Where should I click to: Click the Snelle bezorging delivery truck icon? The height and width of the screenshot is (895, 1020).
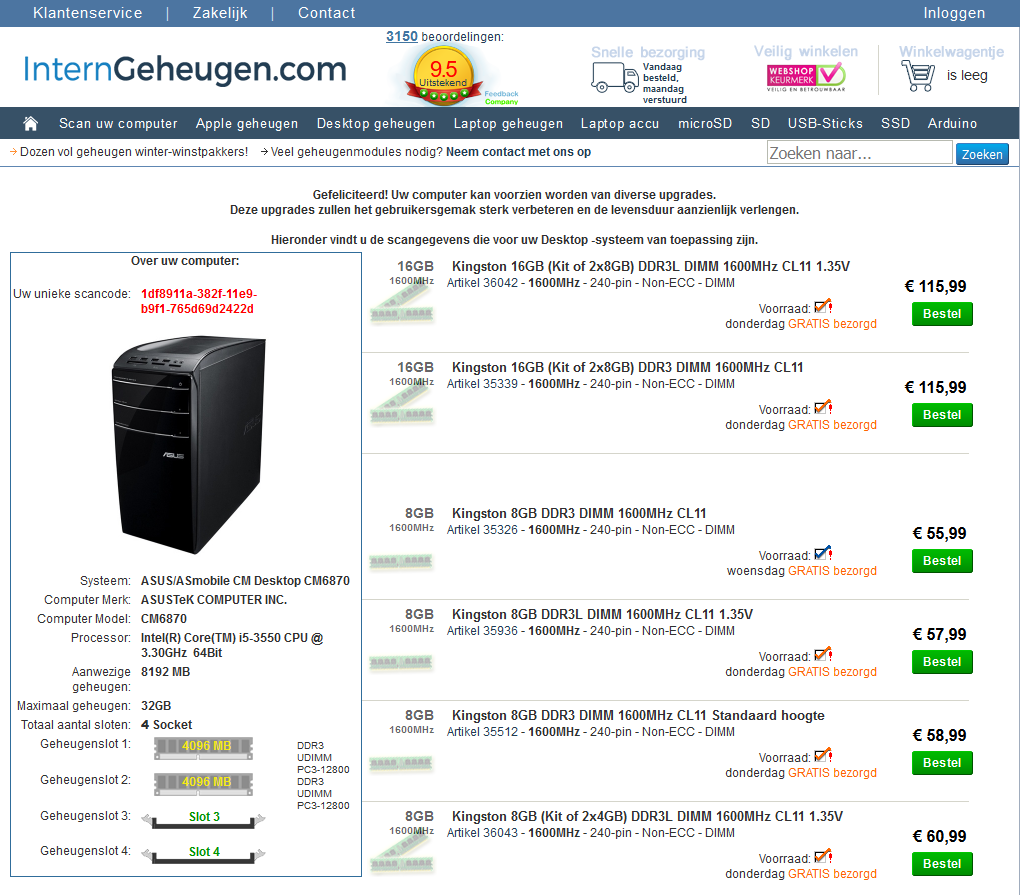614,74
